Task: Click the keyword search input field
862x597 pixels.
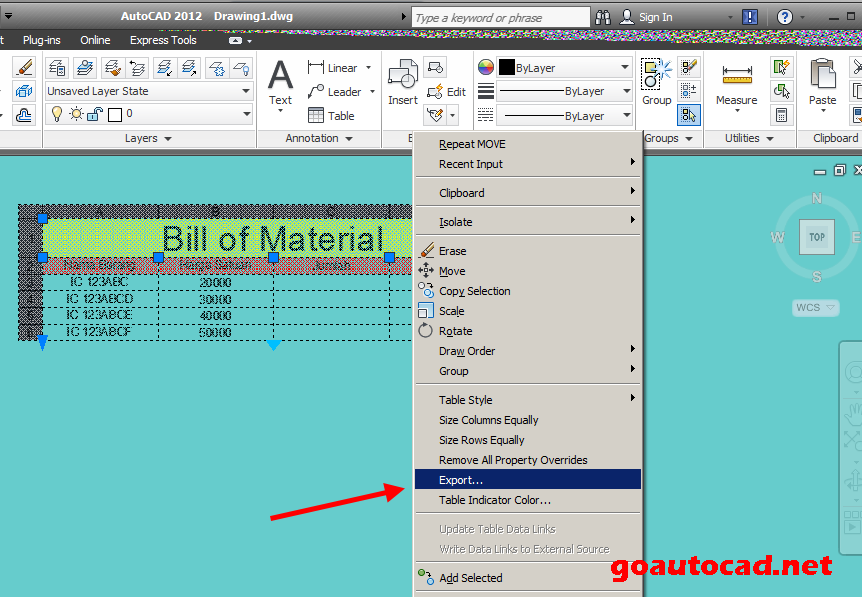Action: [500, 16]
